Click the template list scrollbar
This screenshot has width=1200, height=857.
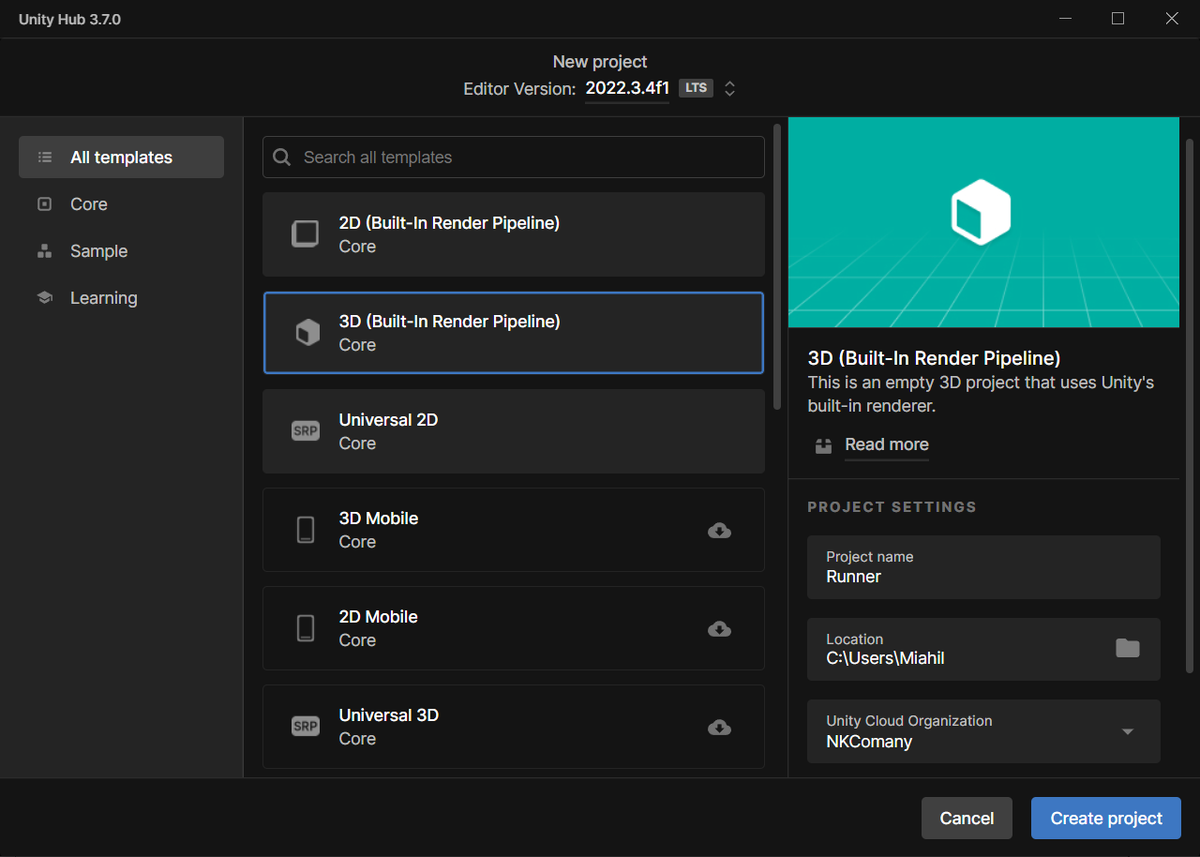(x=778, y=265)
